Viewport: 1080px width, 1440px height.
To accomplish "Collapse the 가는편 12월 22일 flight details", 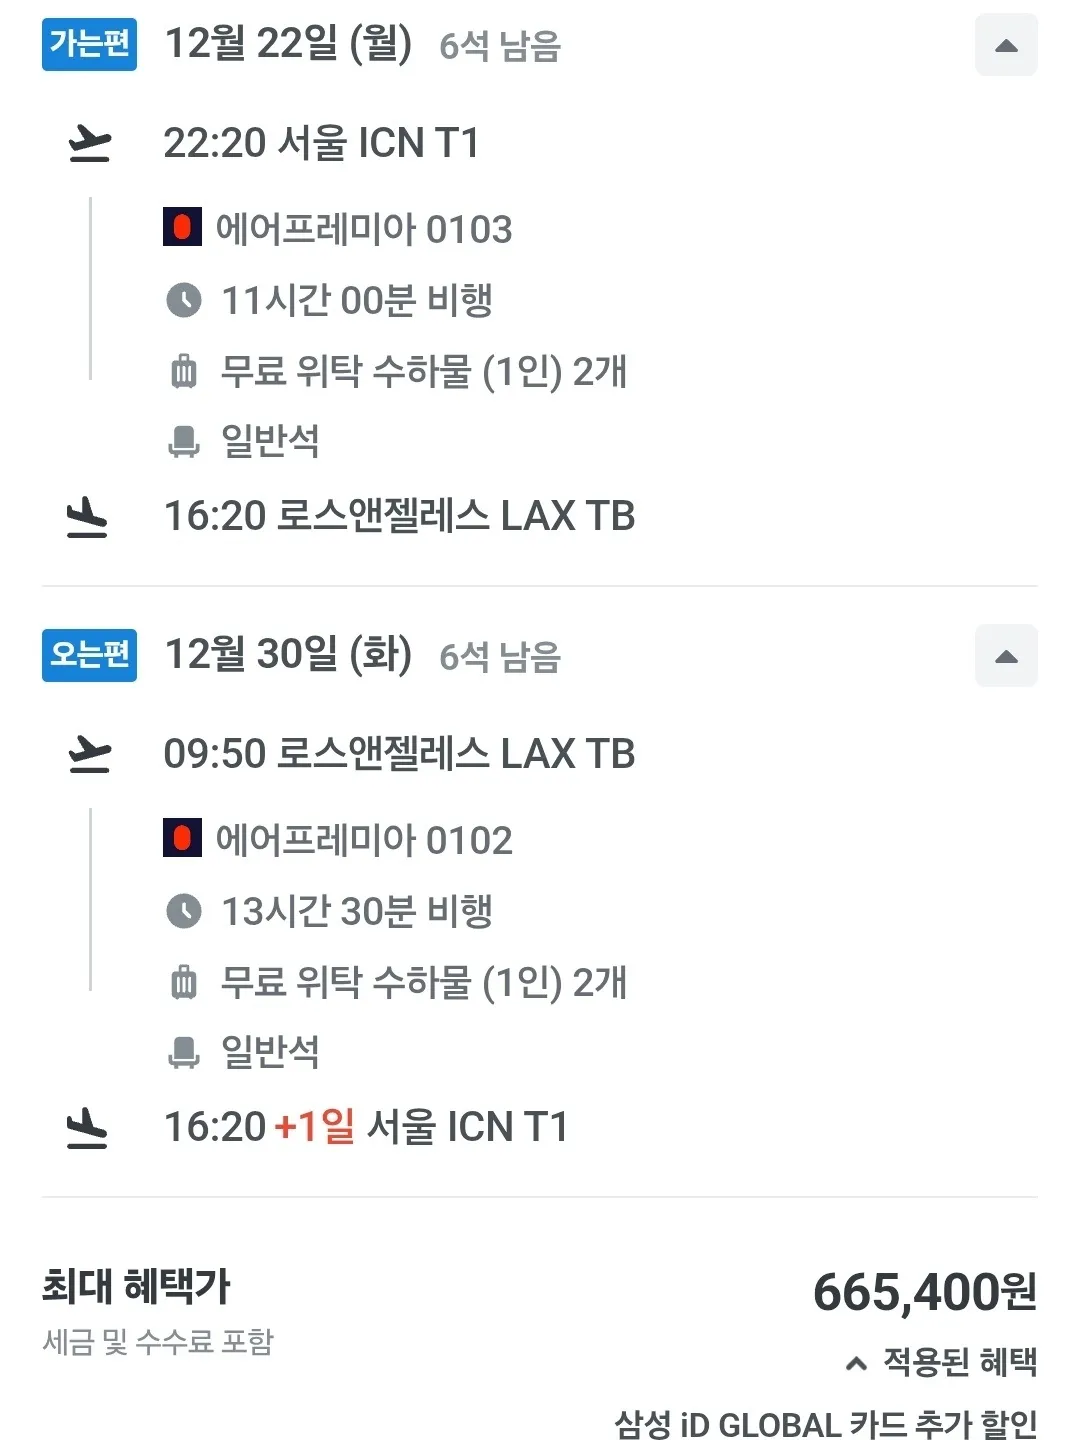I will (x=1006, y=45).
